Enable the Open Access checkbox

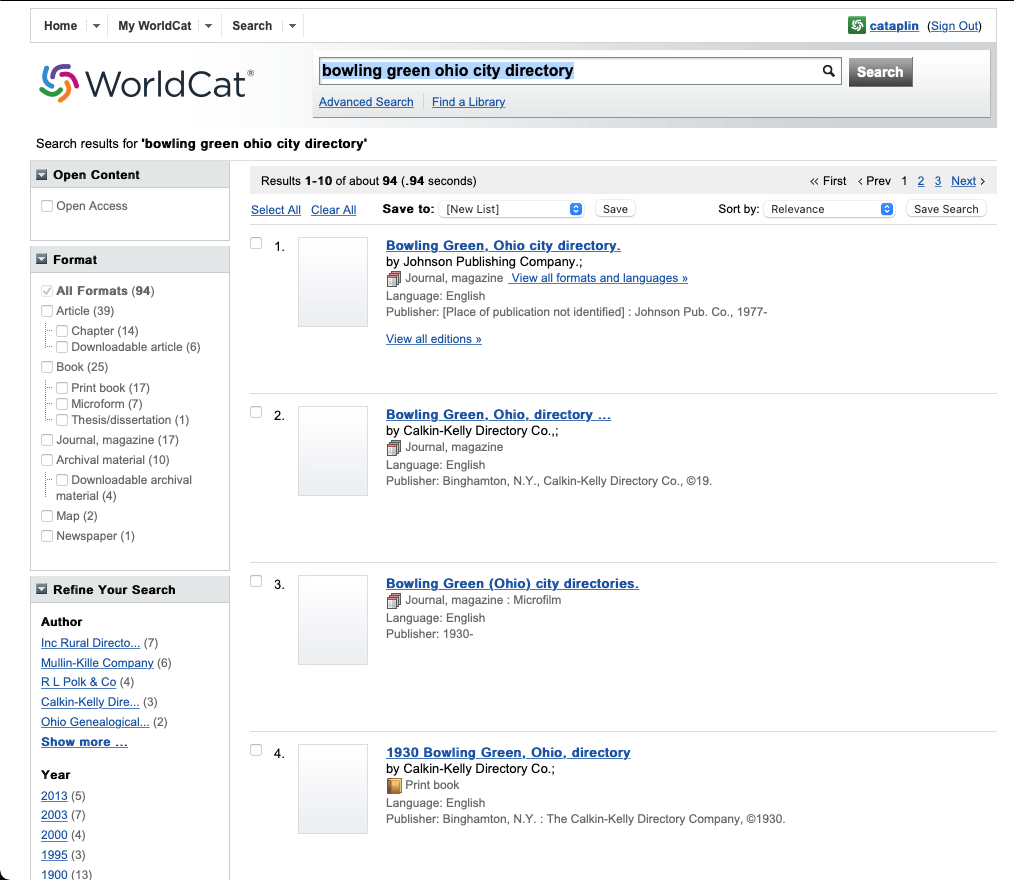pyautogui.click(x=47, y=206)
